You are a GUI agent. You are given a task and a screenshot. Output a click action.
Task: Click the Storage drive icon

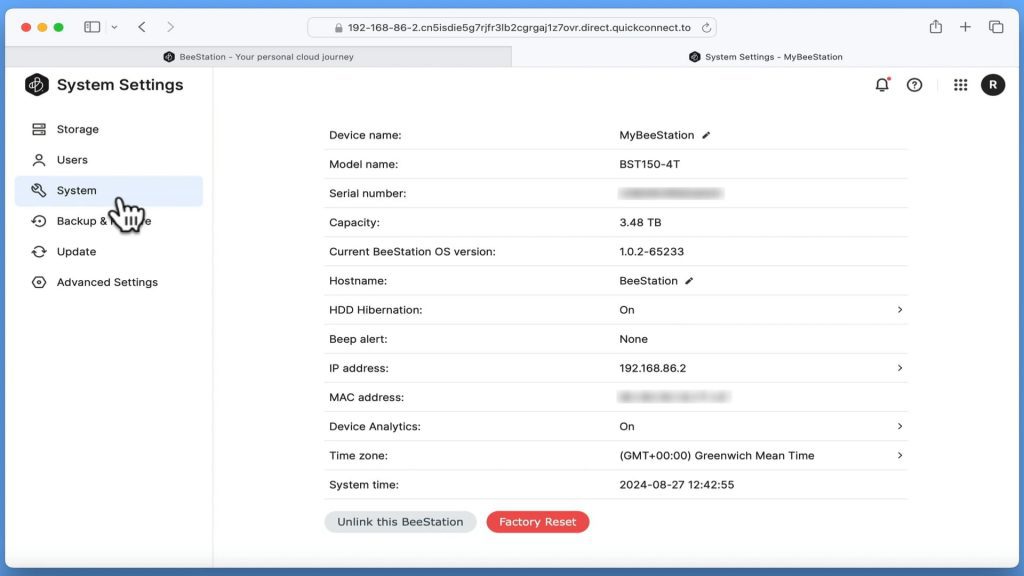click(x=39, y=129)
